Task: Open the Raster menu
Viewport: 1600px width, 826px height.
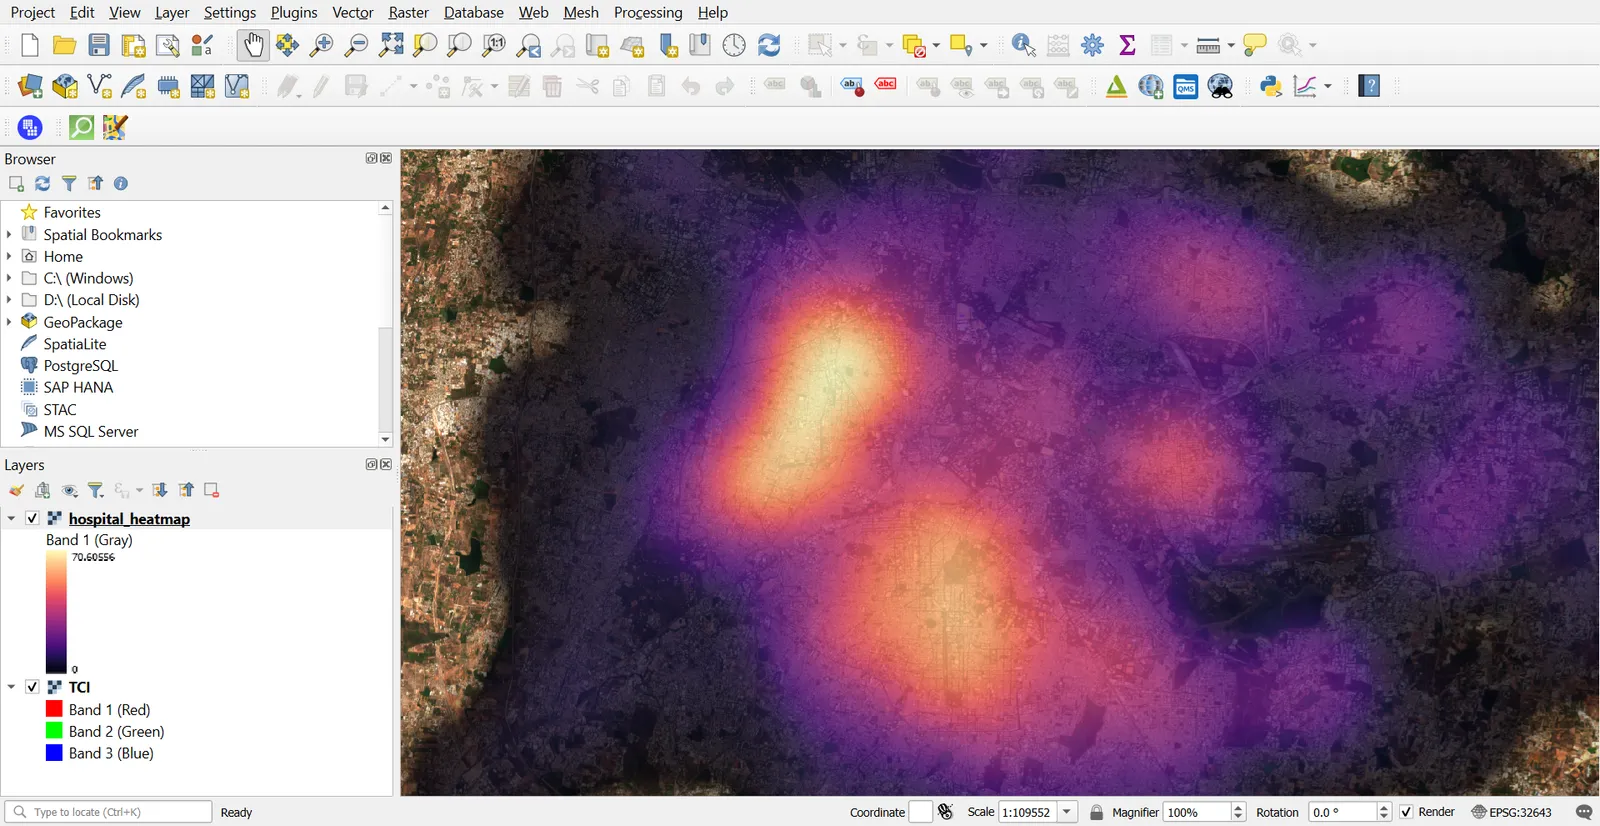Action: click(408, 12)
